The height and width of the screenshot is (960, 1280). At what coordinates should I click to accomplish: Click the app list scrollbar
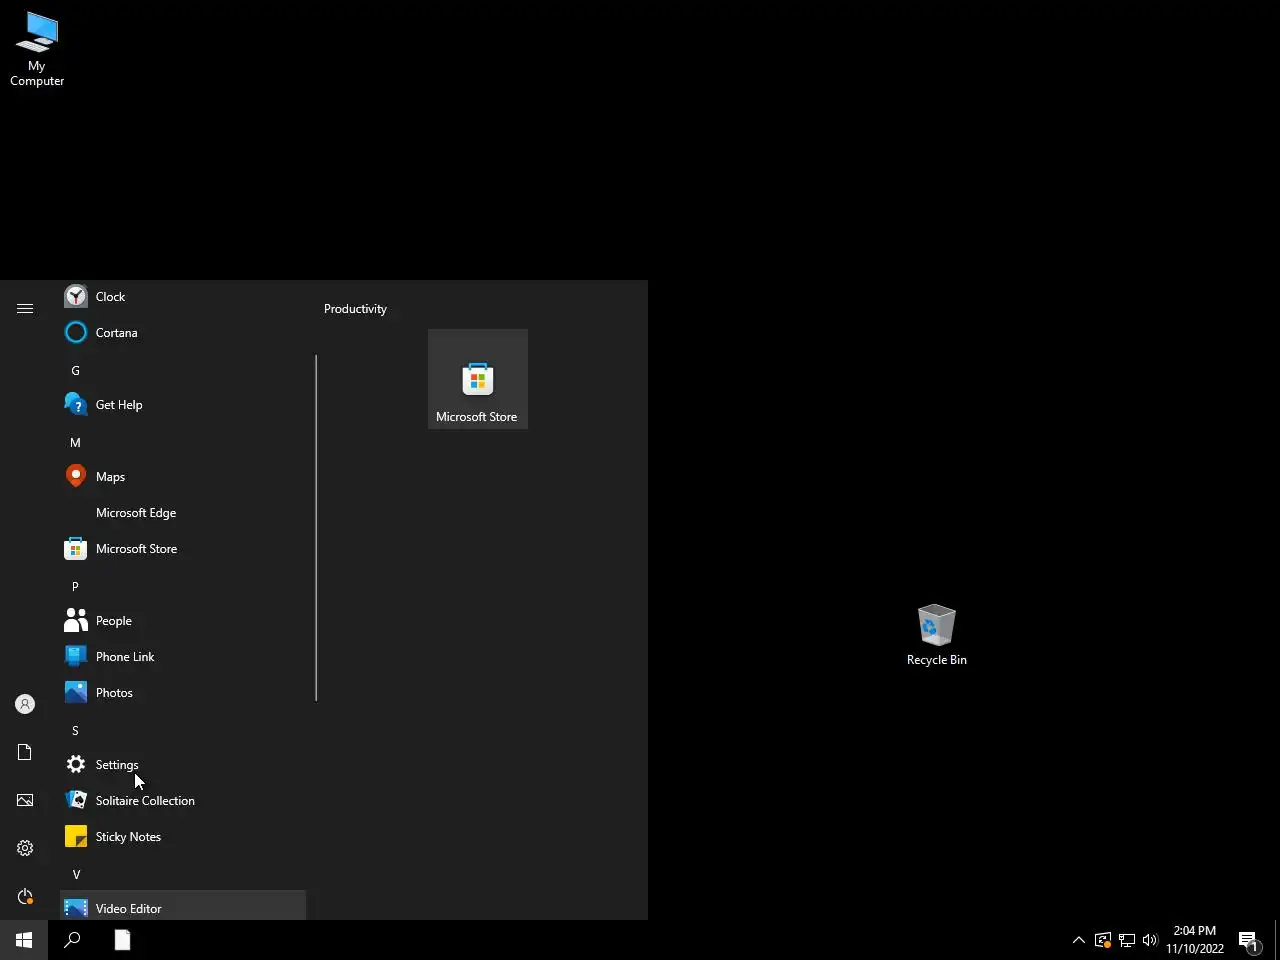pyautogui.click(x=316, y=528)
